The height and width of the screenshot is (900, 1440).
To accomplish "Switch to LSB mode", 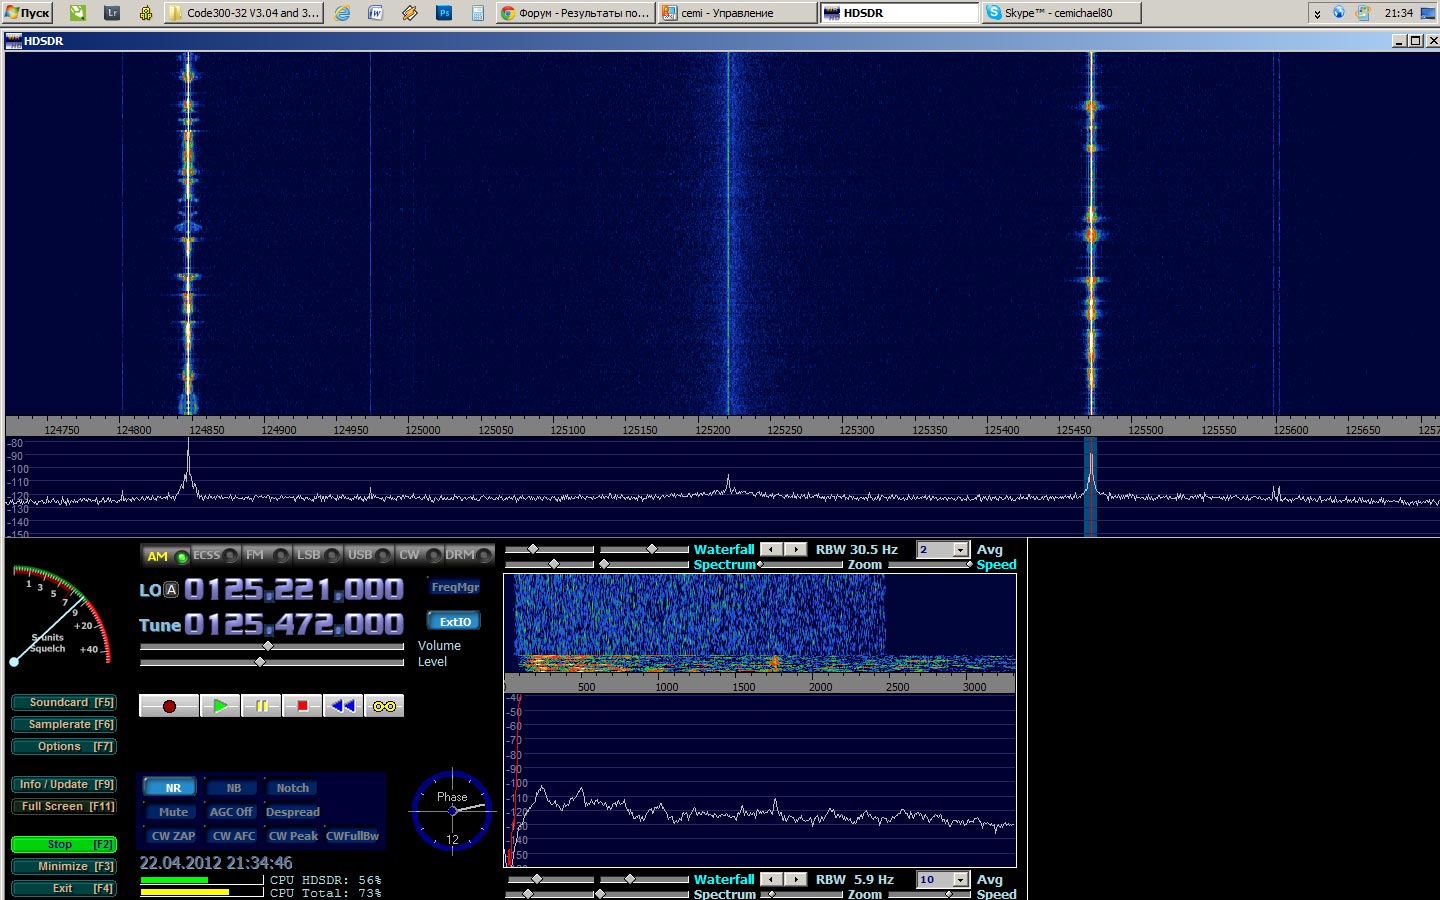I will [318, 556].
